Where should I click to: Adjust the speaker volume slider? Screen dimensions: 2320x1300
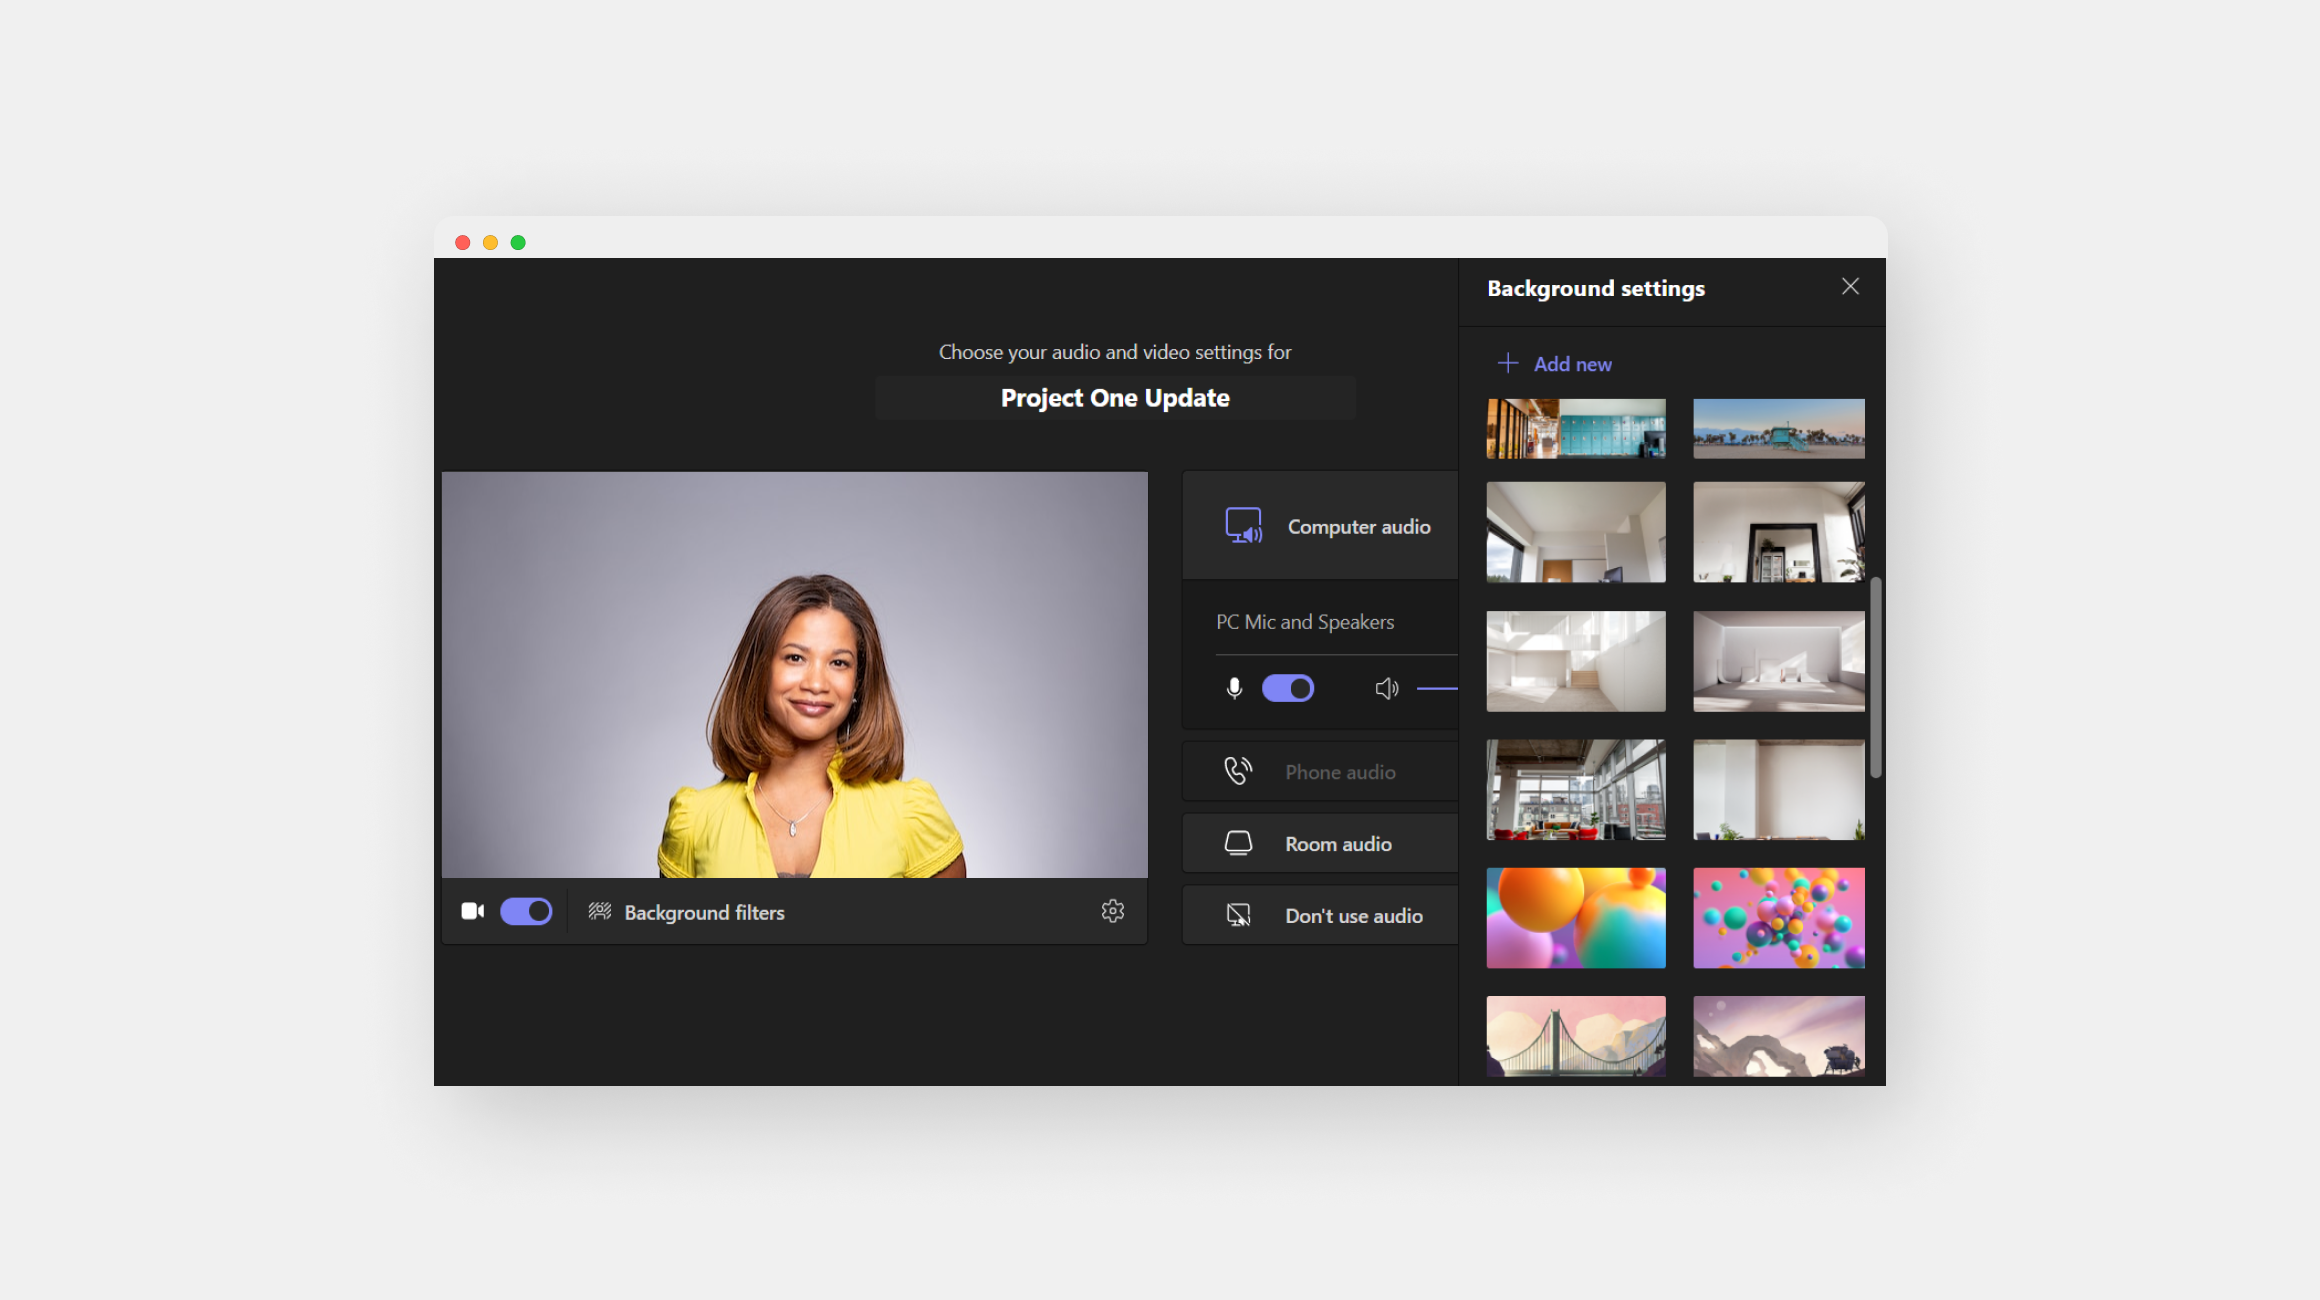pos(1437,688)
